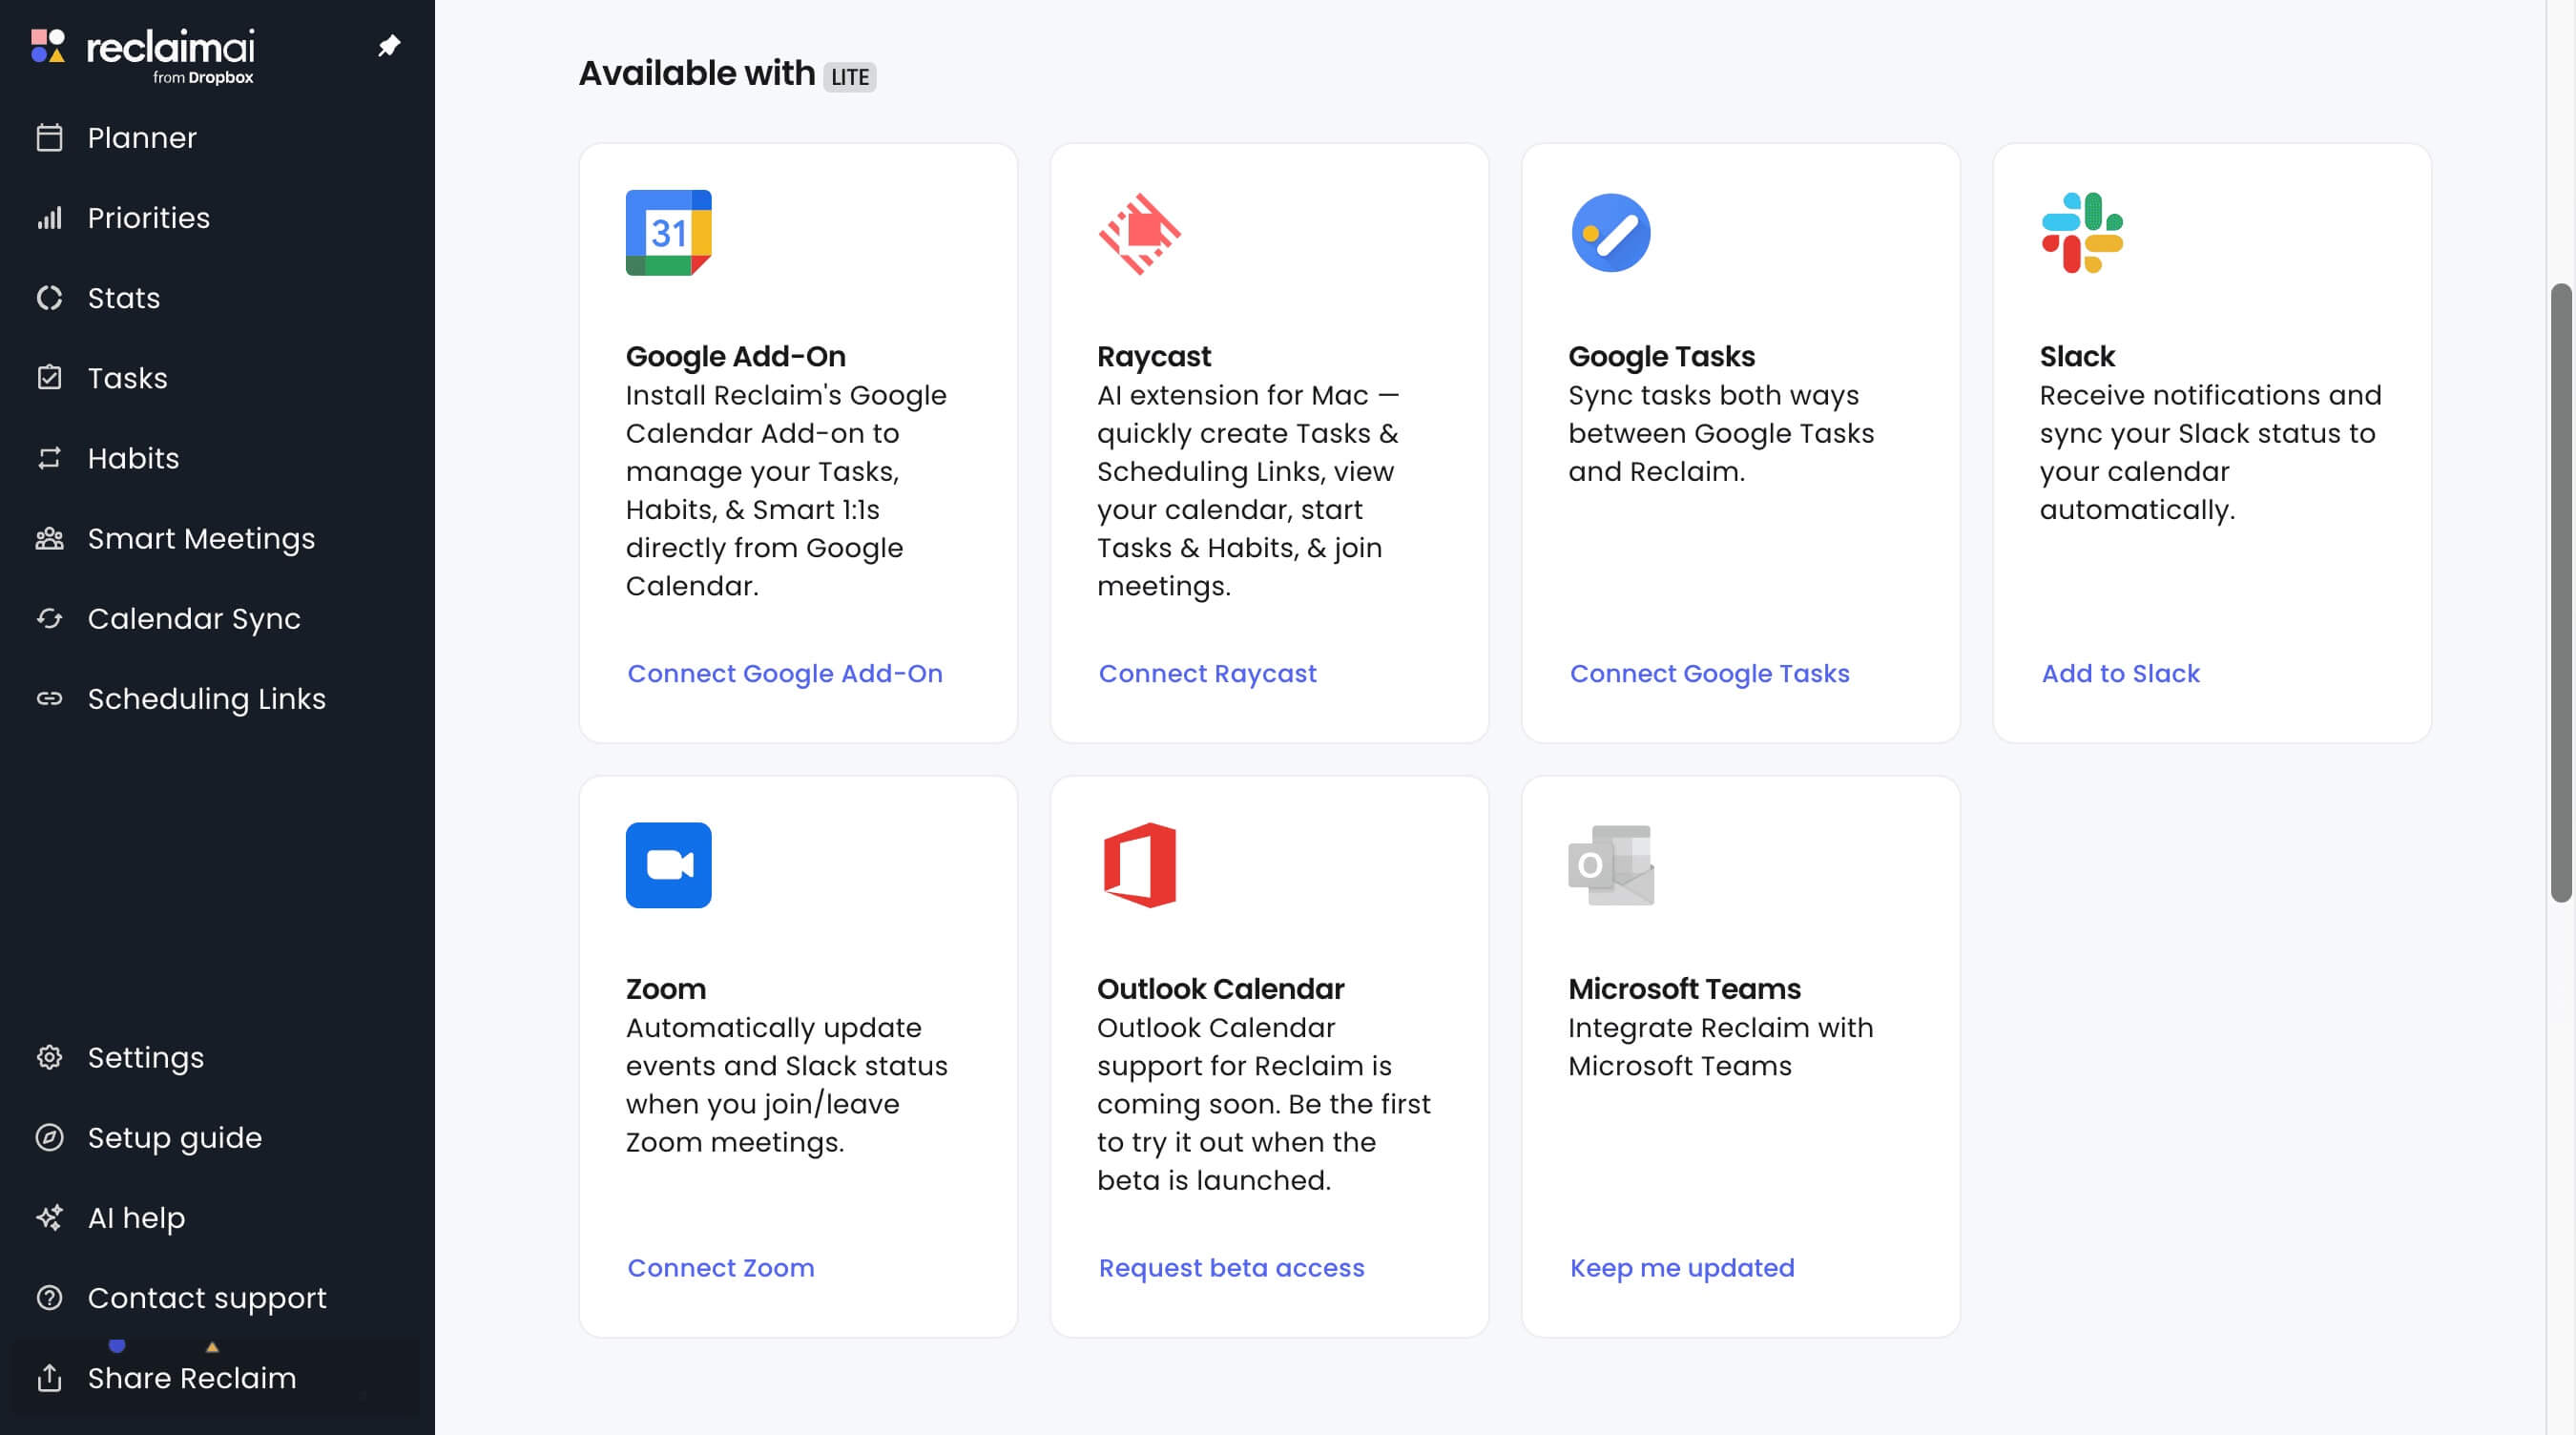The height and width of the screenshot is (1435, 2576).
Task: Click the Microsoft Teams card title
Action: coord(1684,988)
